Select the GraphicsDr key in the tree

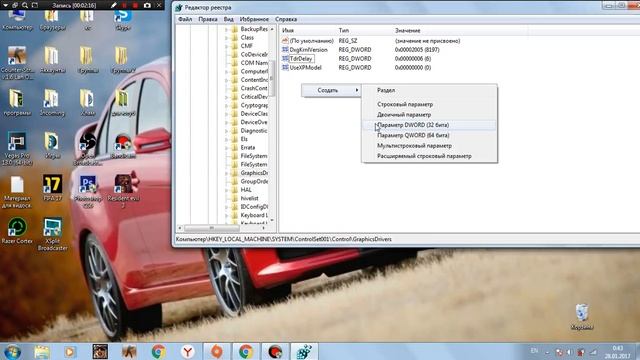pyautogui.click(x=254, y=173)
